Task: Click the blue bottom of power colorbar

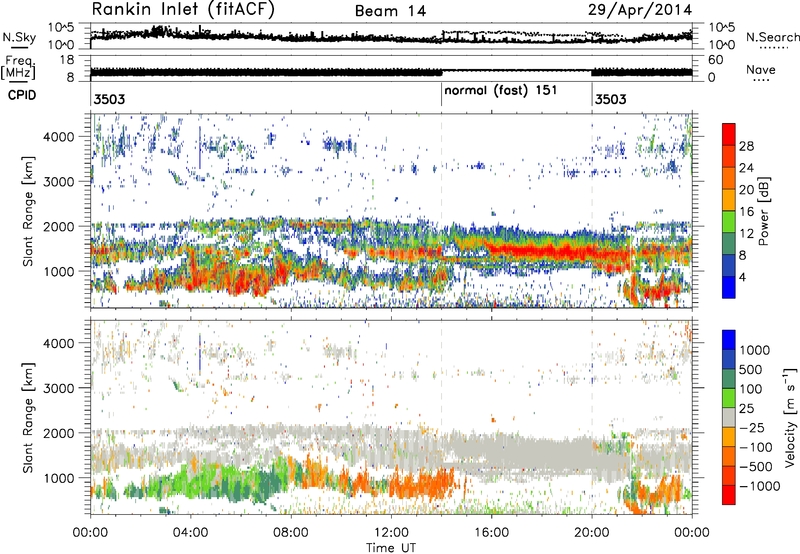Action: pyautogui.click(x=729, y=287)
